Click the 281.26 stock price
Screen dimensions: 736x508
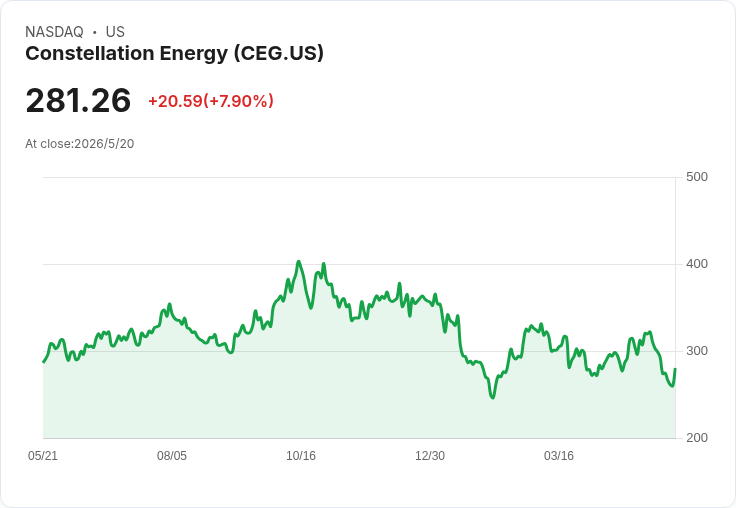click(78, 100)
